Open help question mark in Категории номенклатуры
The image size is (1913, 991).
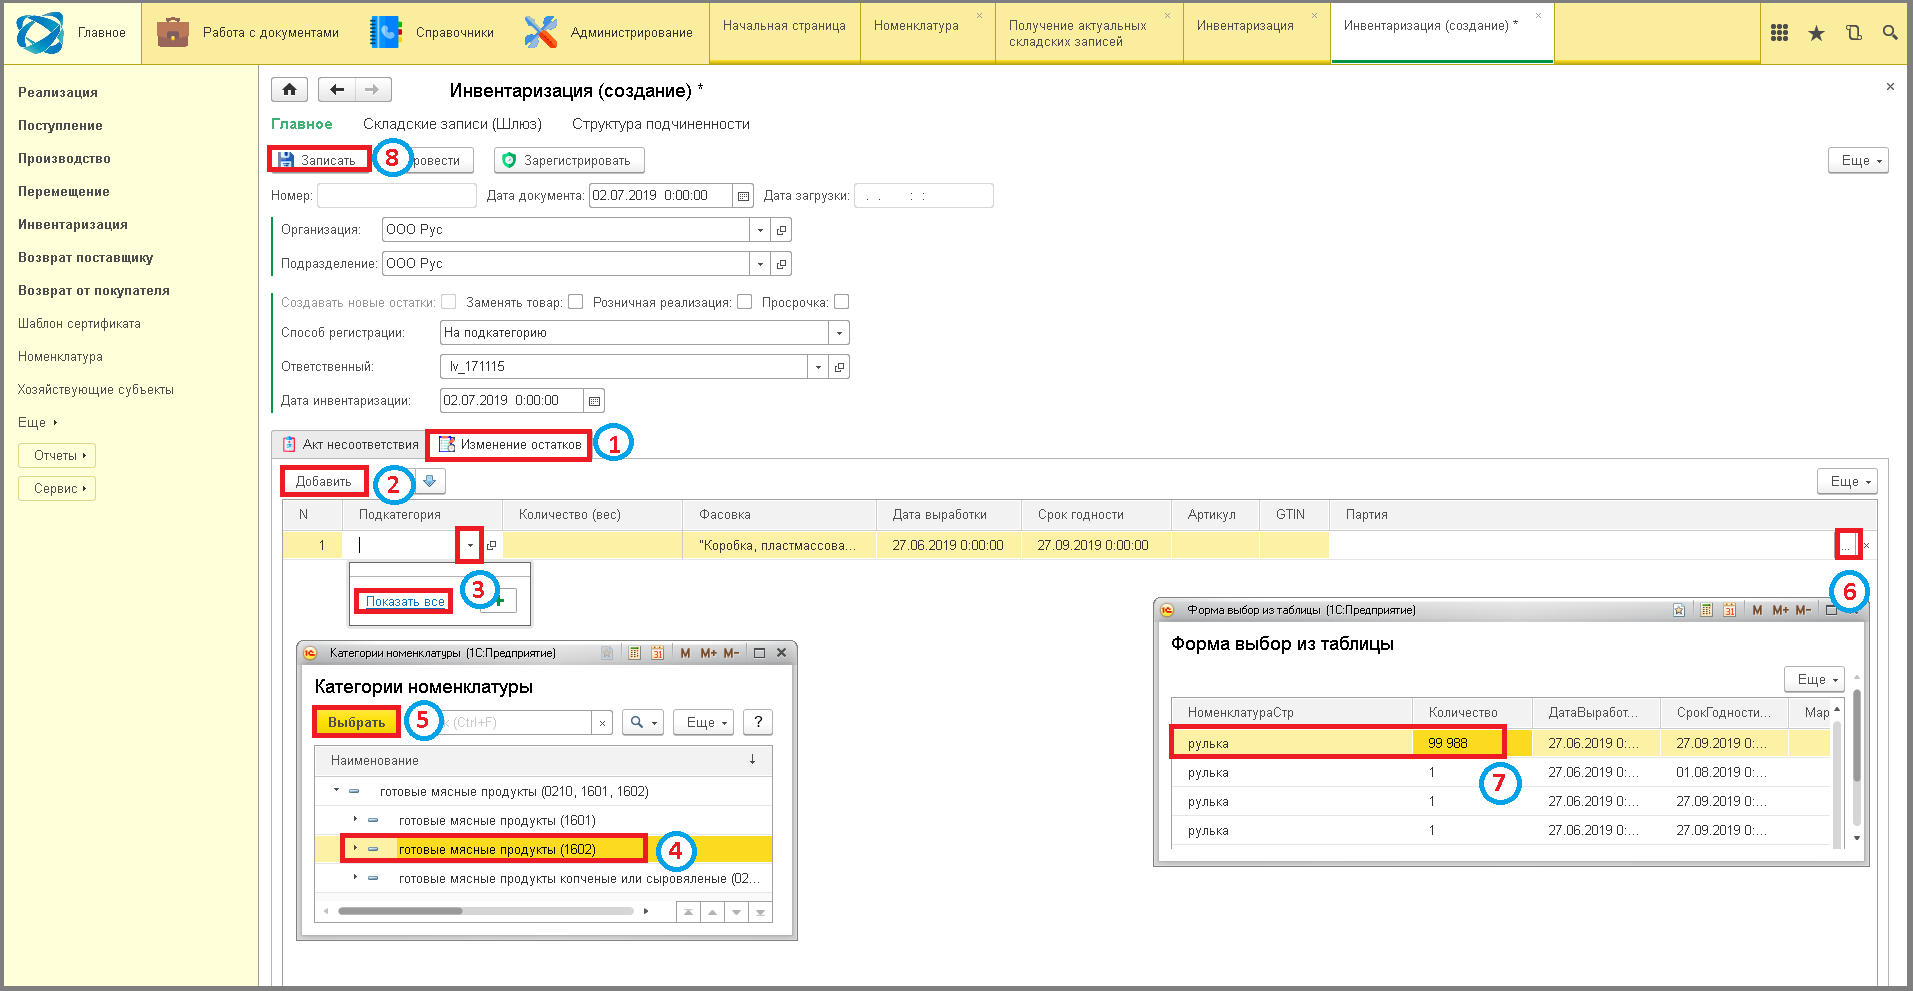pyautogui.click(x=758, y=722)
